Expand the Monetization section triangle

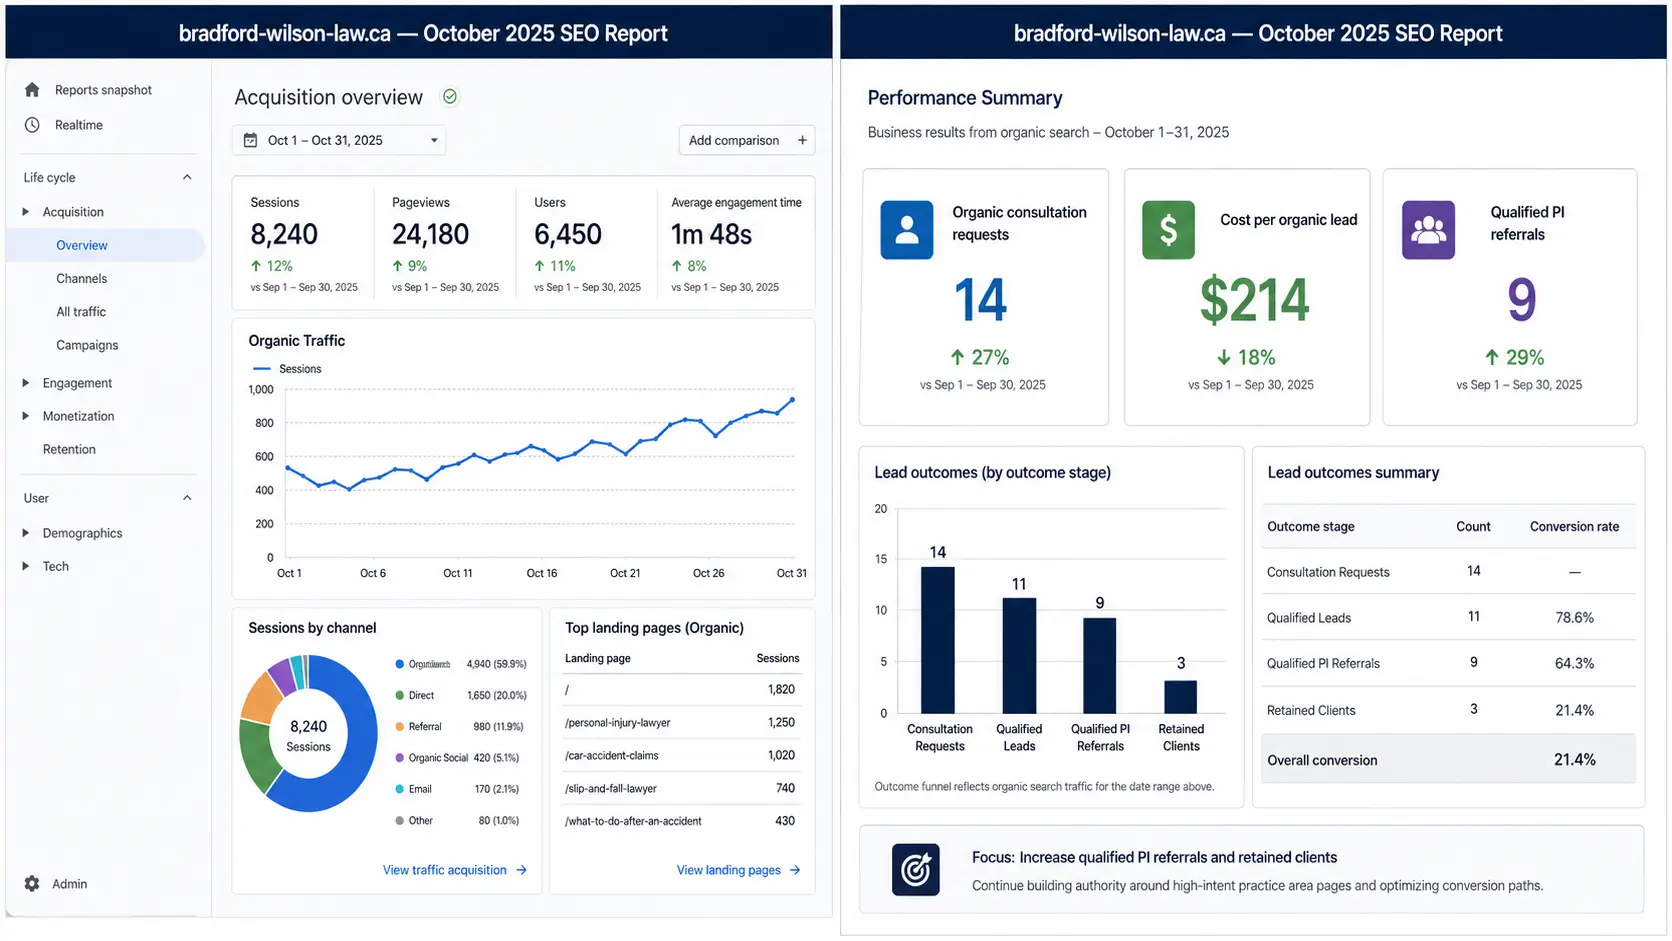[26, 416]
